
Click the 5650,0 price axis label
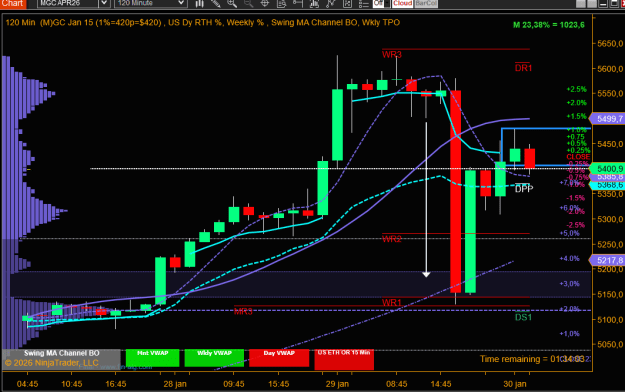(x=610, y=44)
